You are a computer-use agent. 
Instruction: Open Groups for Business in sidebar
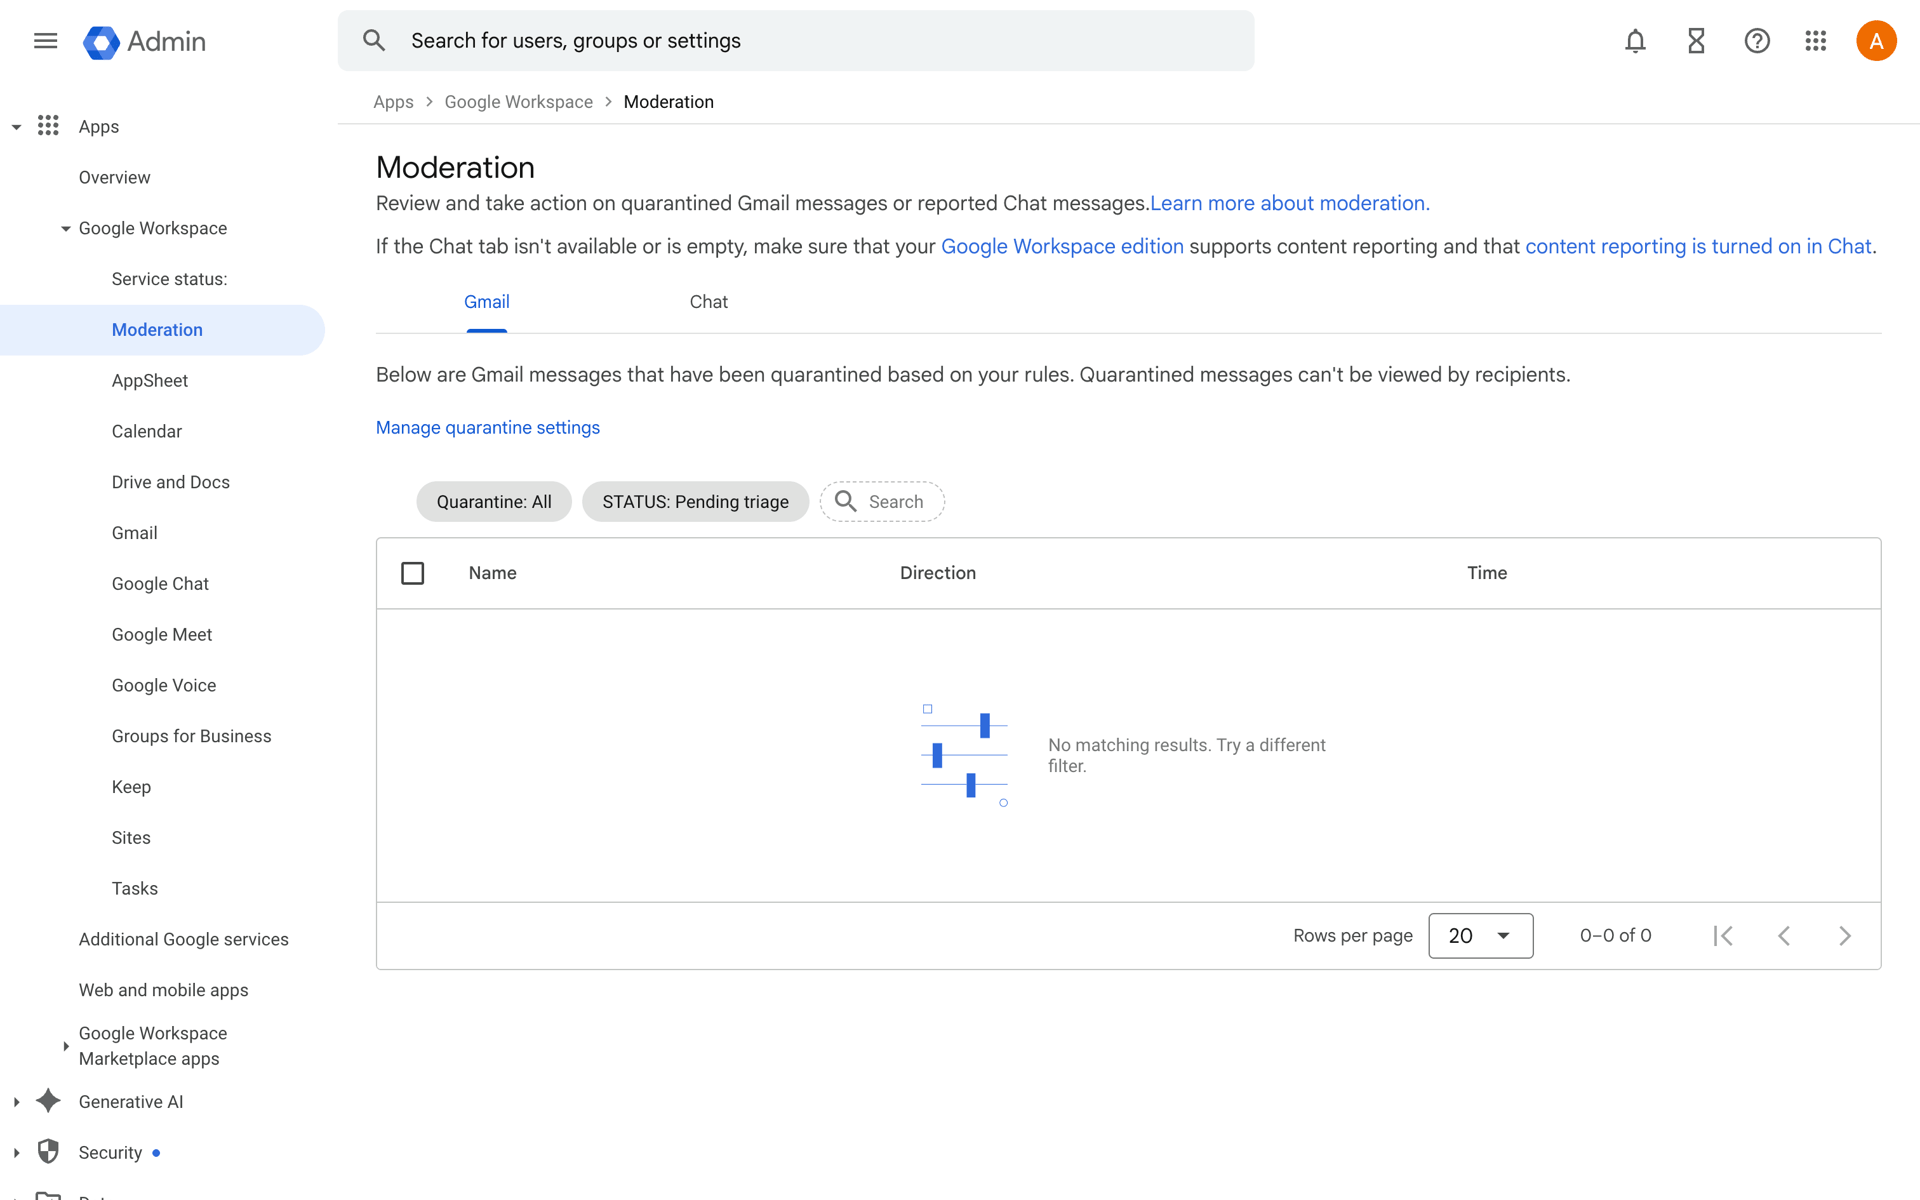click(x=191, y=736)
